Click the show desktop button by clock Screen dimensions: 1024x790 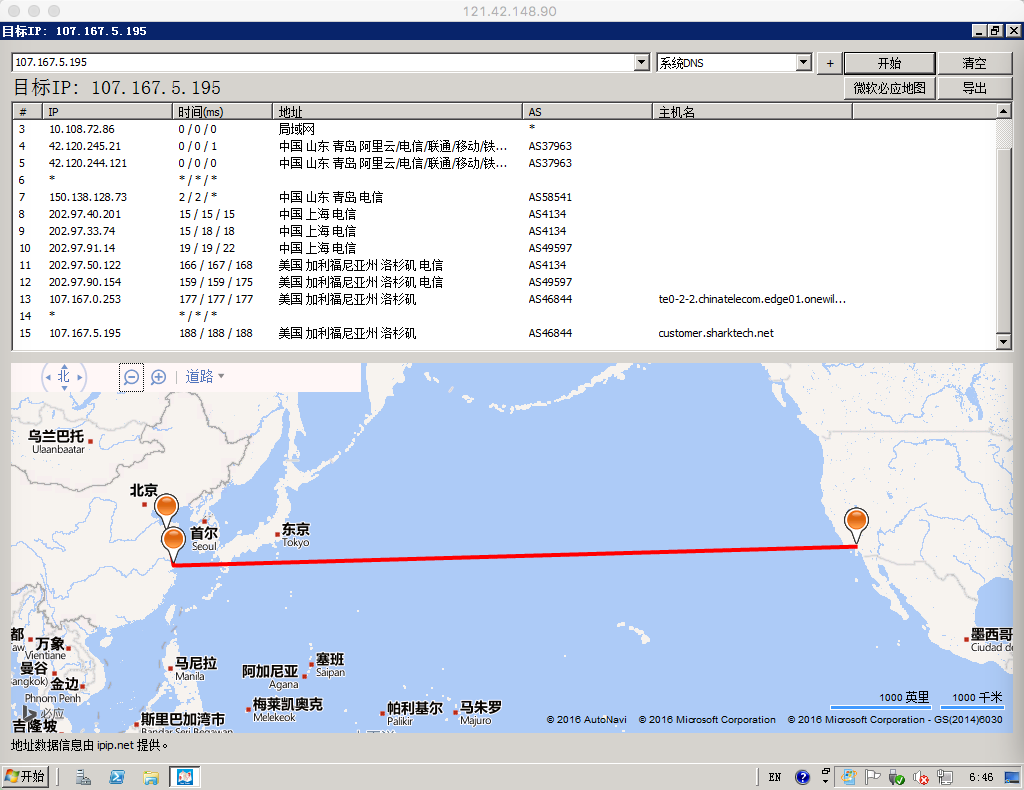[x=1012, y=777]
